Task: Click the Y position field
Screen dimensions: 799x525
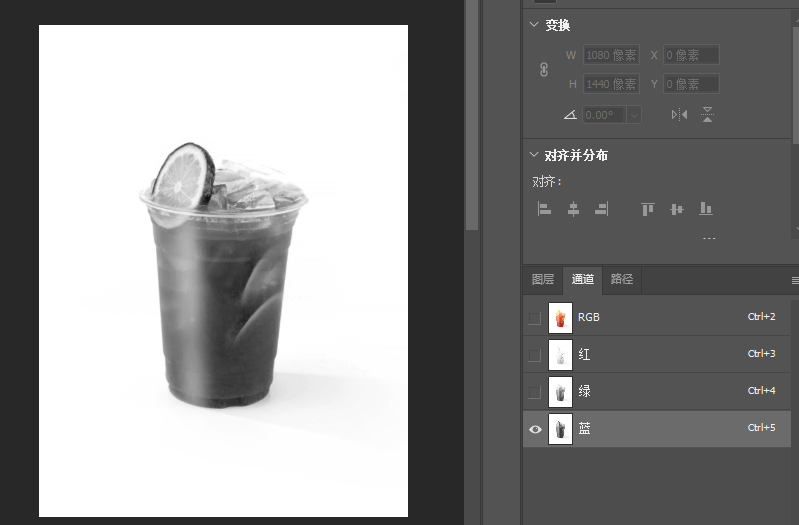Action: tap(691, 84)
